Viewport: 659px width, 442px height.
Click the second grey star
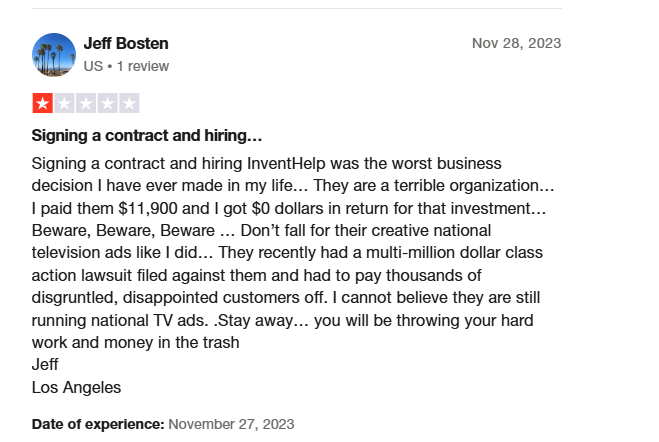click(64, 103)
